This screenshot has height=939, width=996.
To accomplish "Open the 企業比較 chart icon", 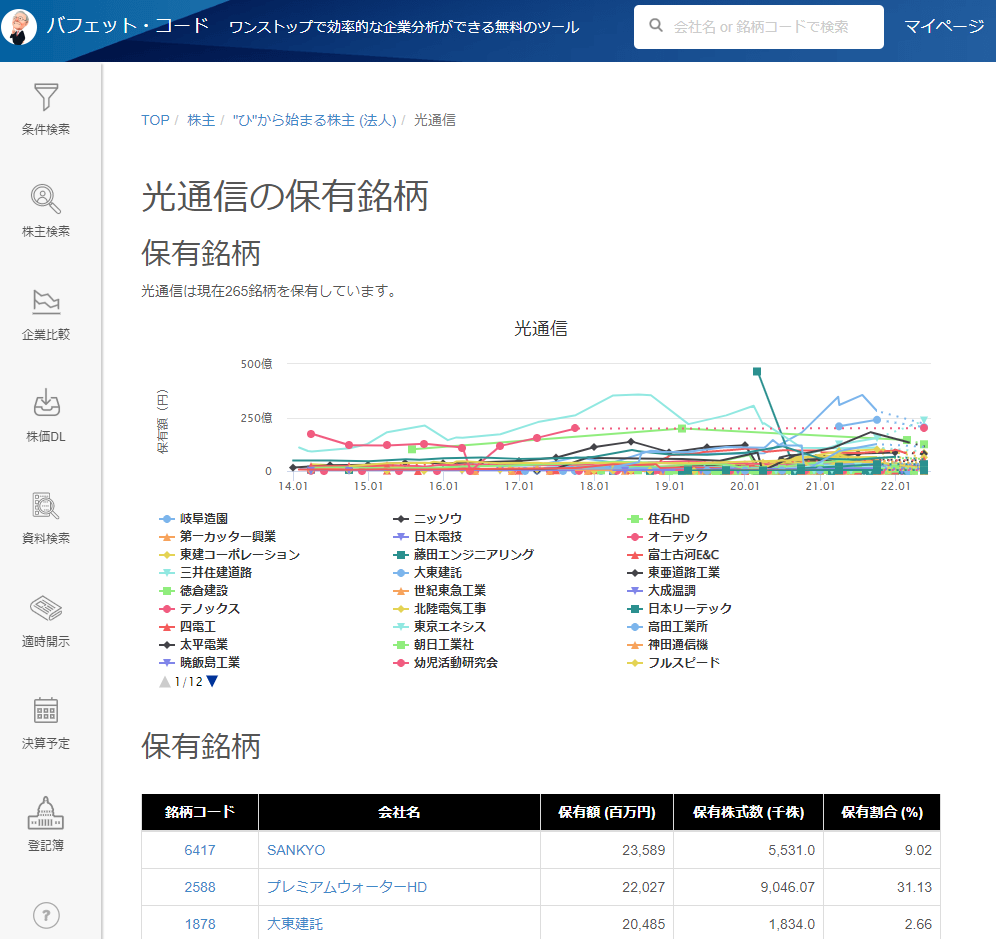I will pyautogui.click(x=46, y=302).
